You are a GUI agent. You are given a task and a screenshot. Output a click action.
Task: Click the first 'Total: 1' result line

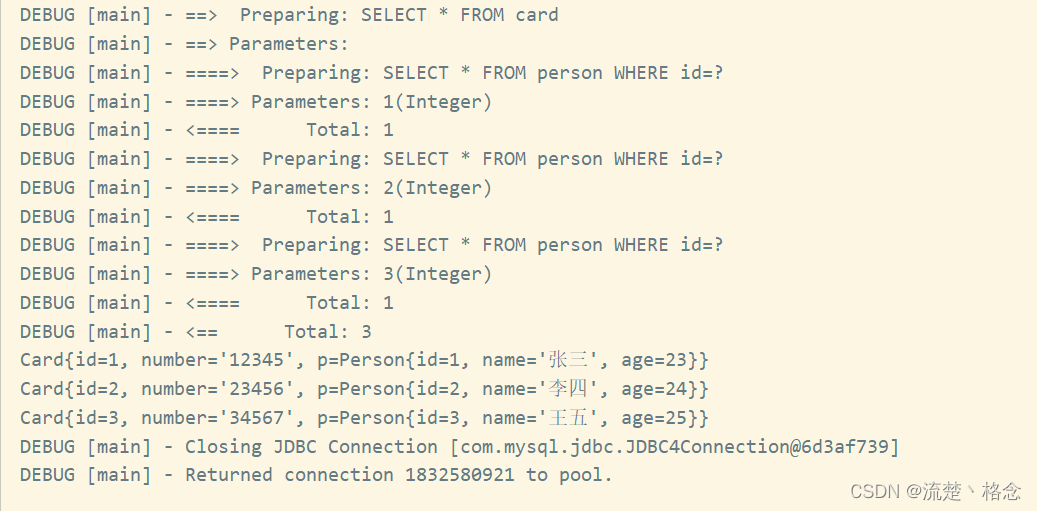(350, 130)
